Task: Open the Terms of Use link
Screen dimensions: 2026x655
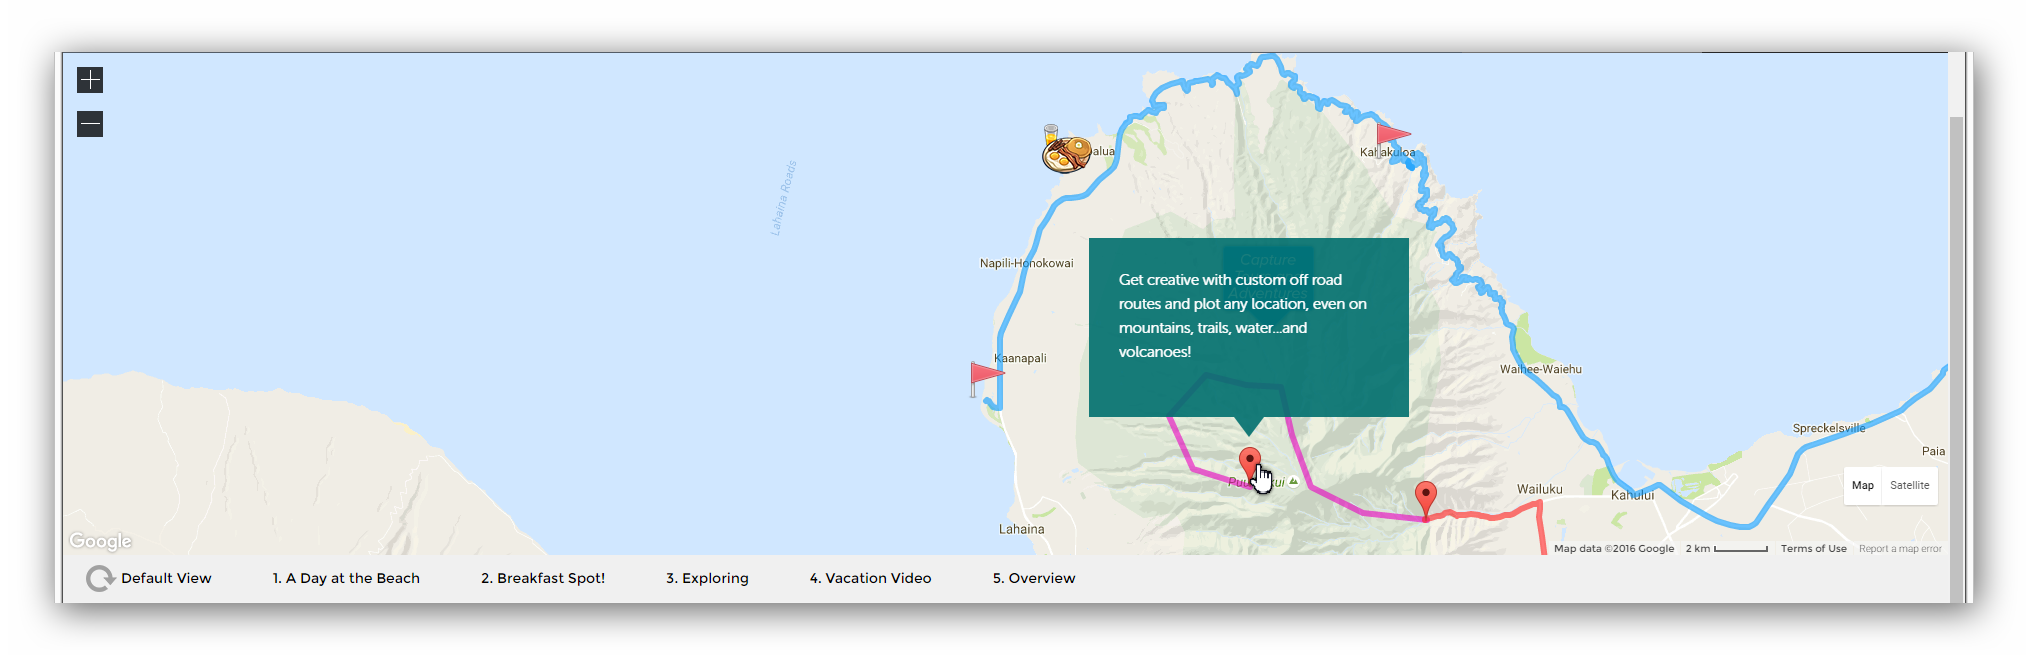Action: click(x=1813, y=549)
